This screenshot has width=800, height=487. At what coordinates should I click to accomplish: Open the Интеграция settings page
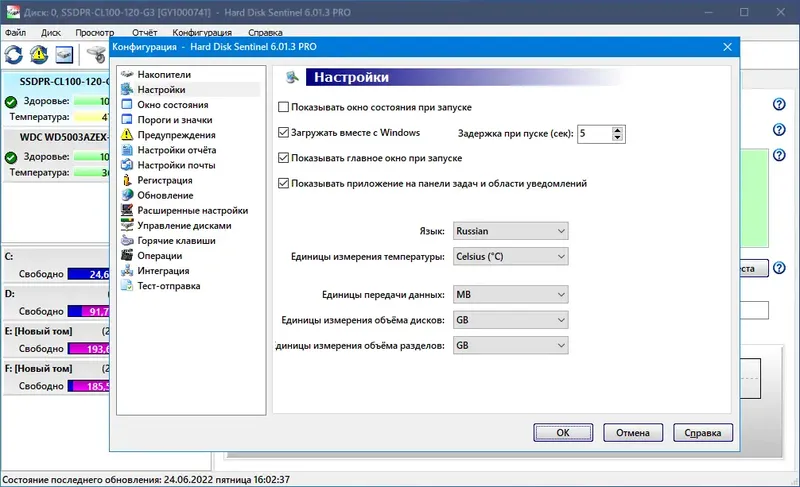(163, 271)
